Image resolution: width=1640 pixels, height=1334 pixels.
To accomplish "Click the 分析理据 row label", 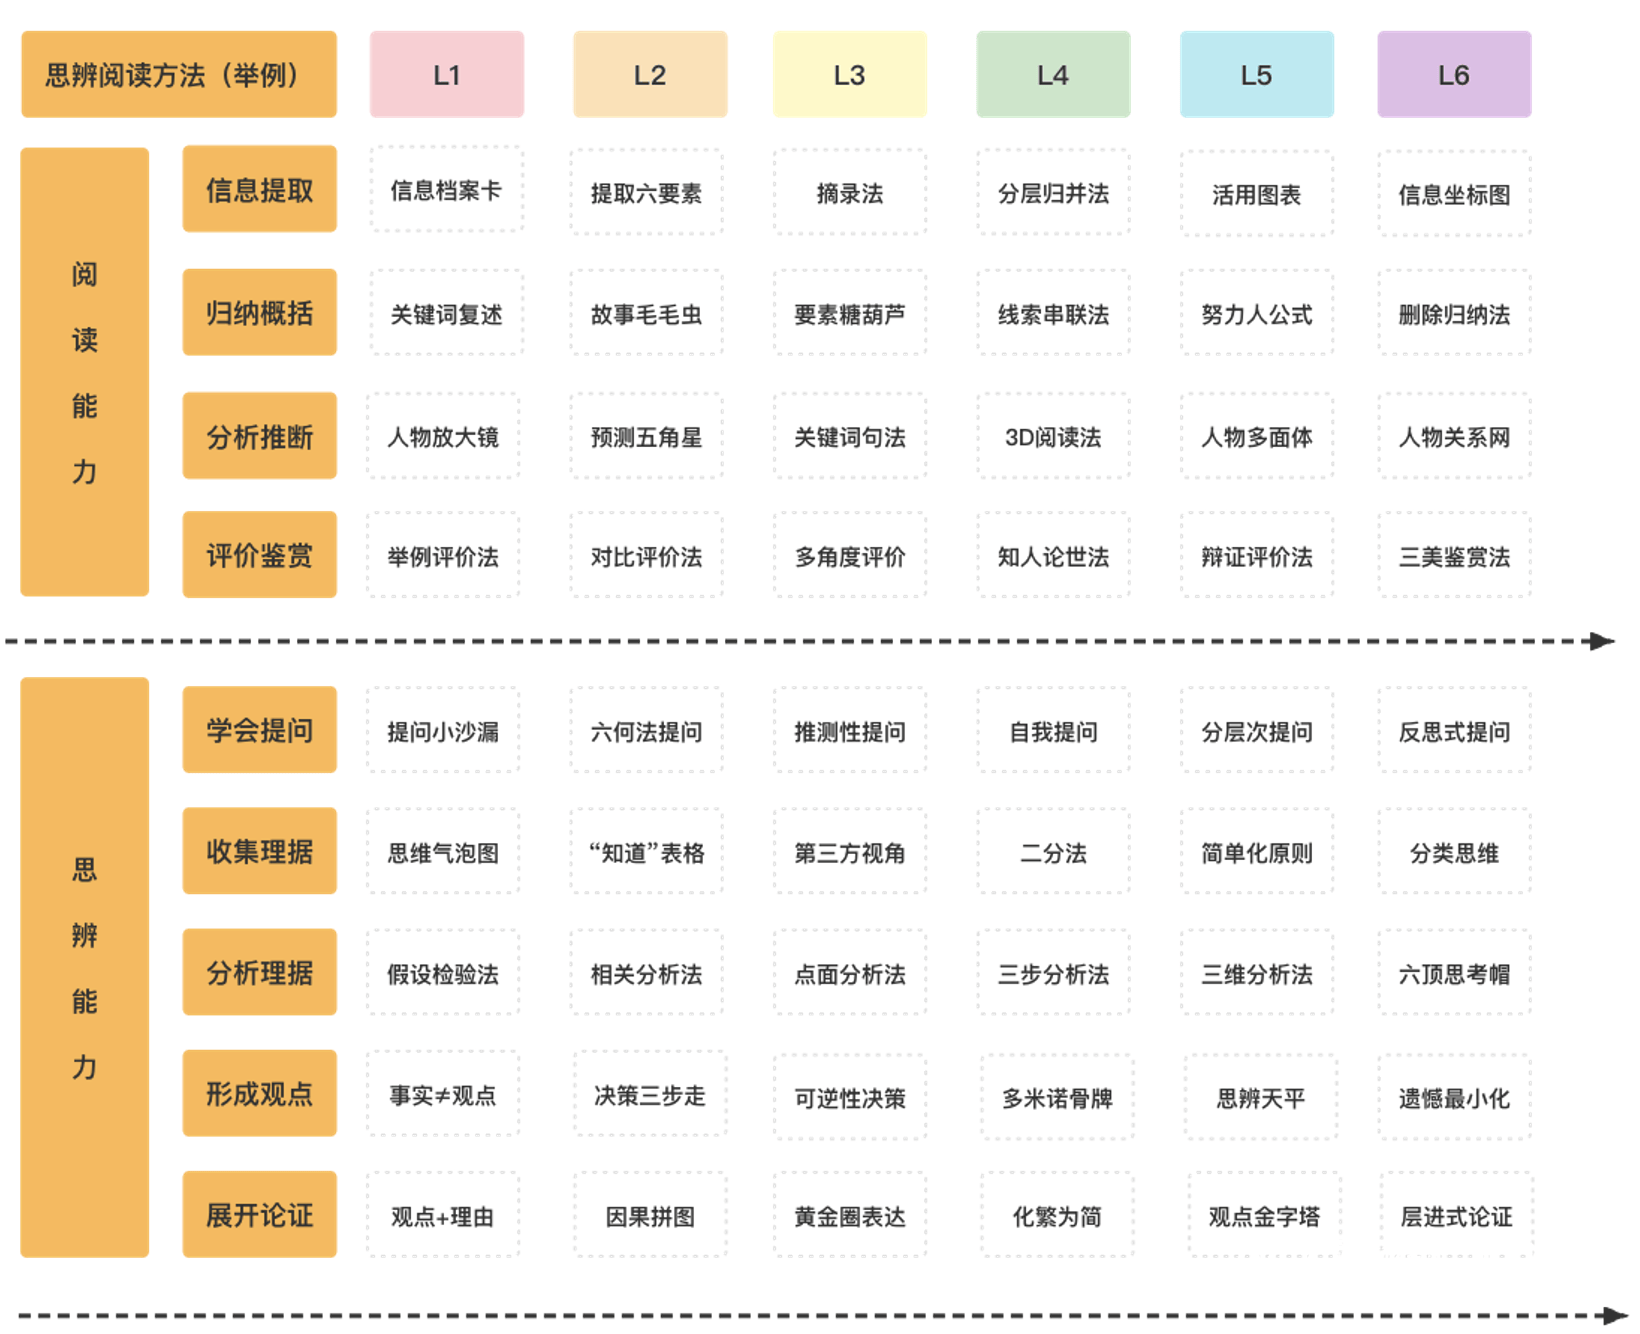I will (260, 972).
